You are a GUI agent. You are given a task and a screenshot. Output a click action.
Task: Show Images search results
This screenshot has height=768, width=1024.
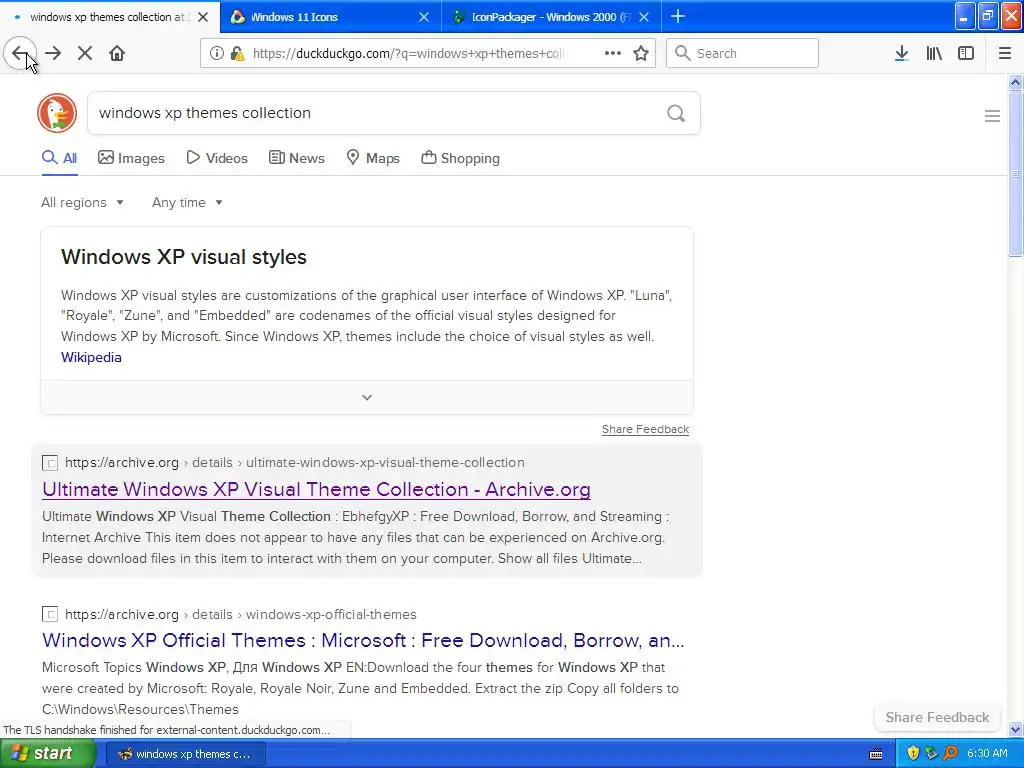(x=131, y=158)
